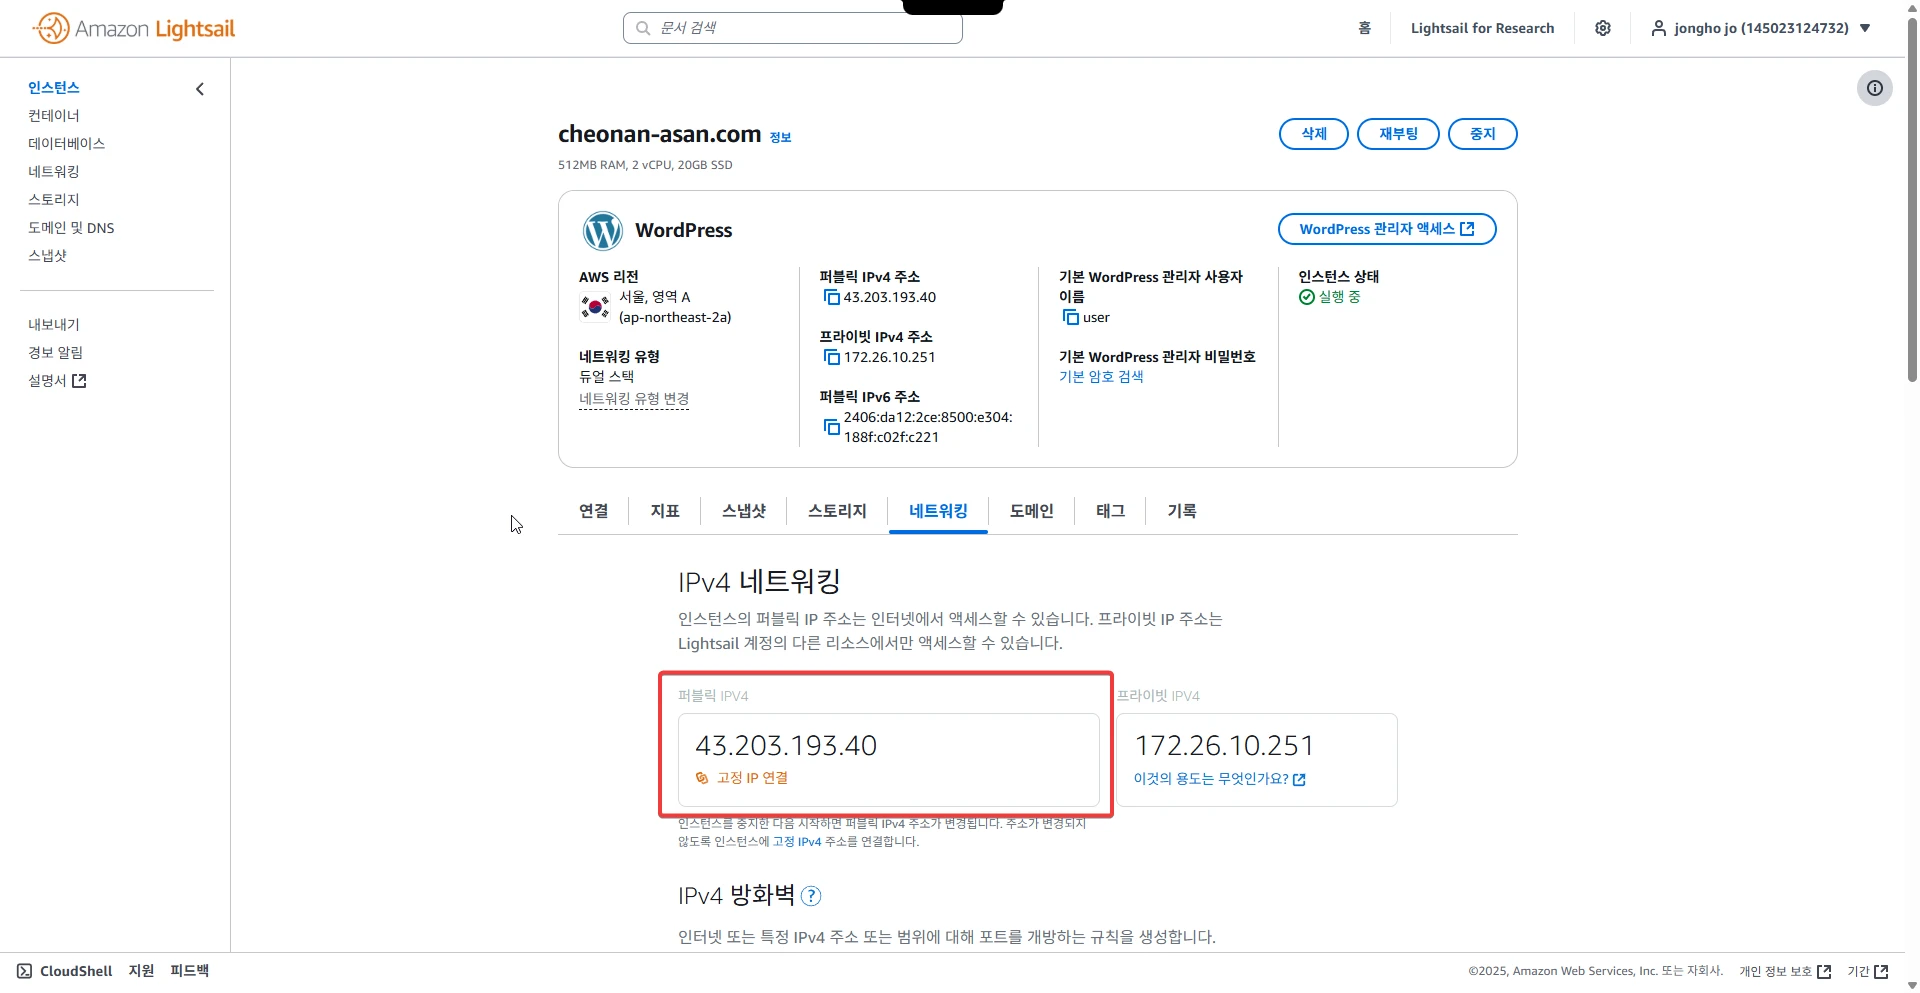The image size is (1920, 993).
Task: Select 네트워킹 in the sidebar
Action: [54, 172]
